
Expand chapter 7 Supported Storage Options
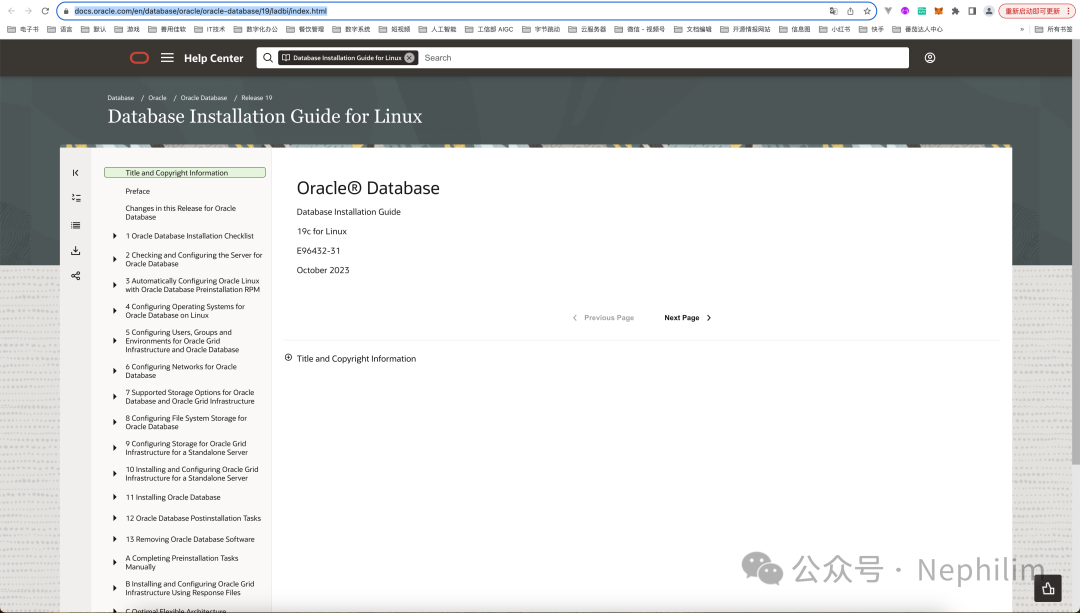[114, 397]
